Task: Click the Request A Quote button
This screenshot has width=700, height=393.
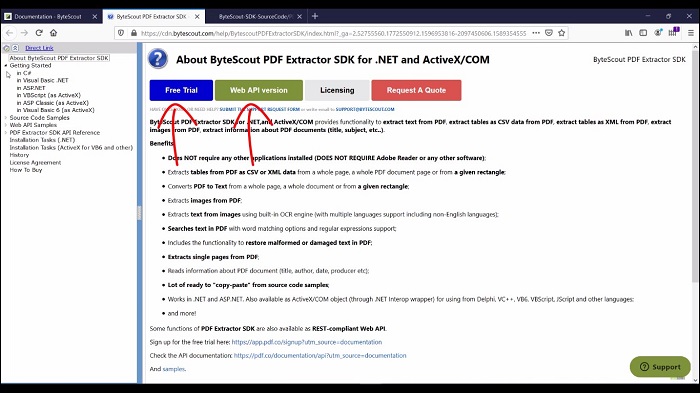Action: point(416,90)
